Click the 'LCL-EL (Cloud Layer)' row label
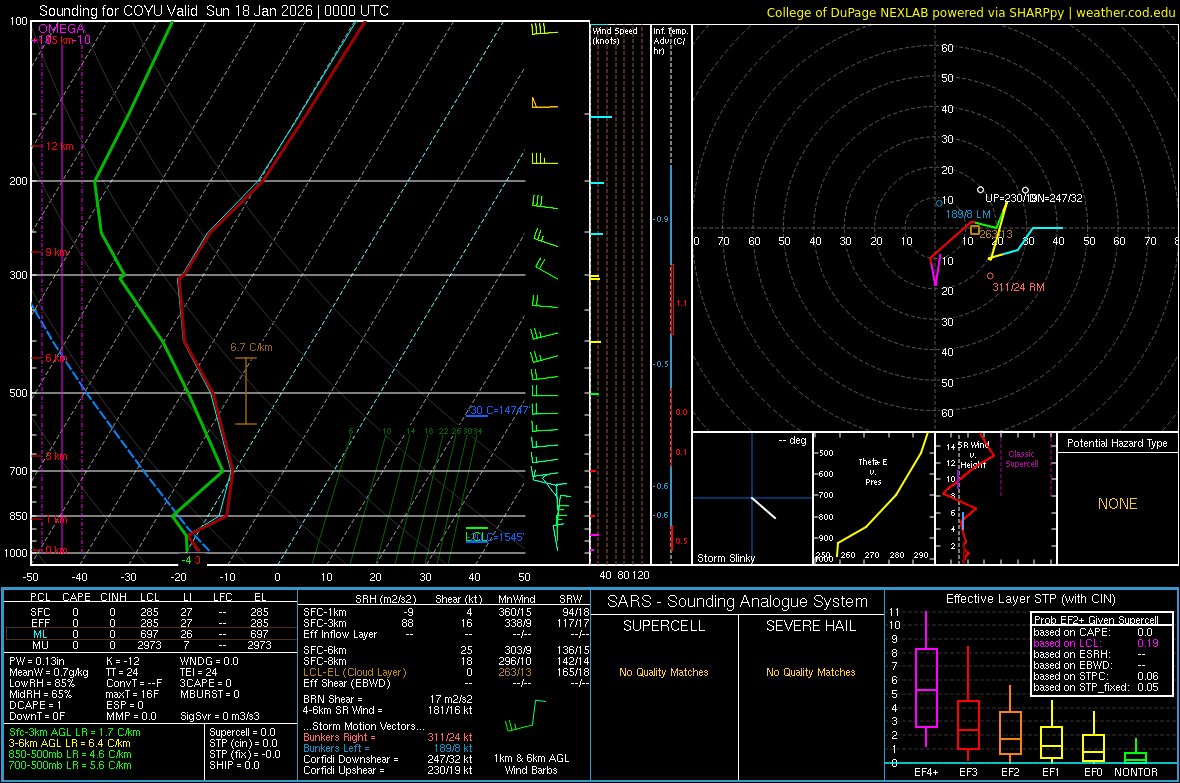Image resolution: width=1180 pixels, height=783 pixels. pos(354,672)
